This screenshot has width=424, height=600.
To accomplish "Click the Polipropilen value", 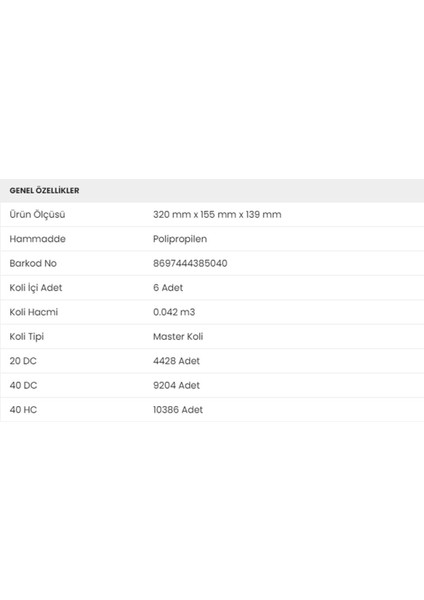I will point(180,239).
